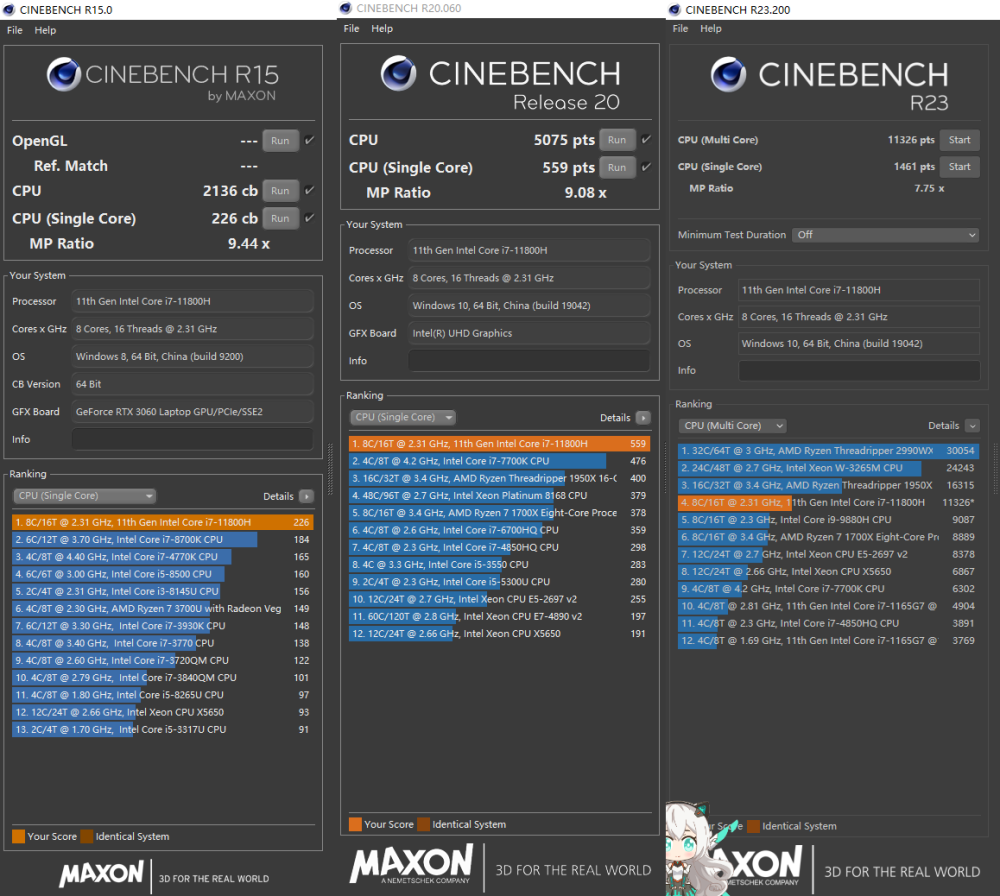Click the Your Score orange swatch in R15
Screen dimensions: 1000x896
(x=18, y=836)
